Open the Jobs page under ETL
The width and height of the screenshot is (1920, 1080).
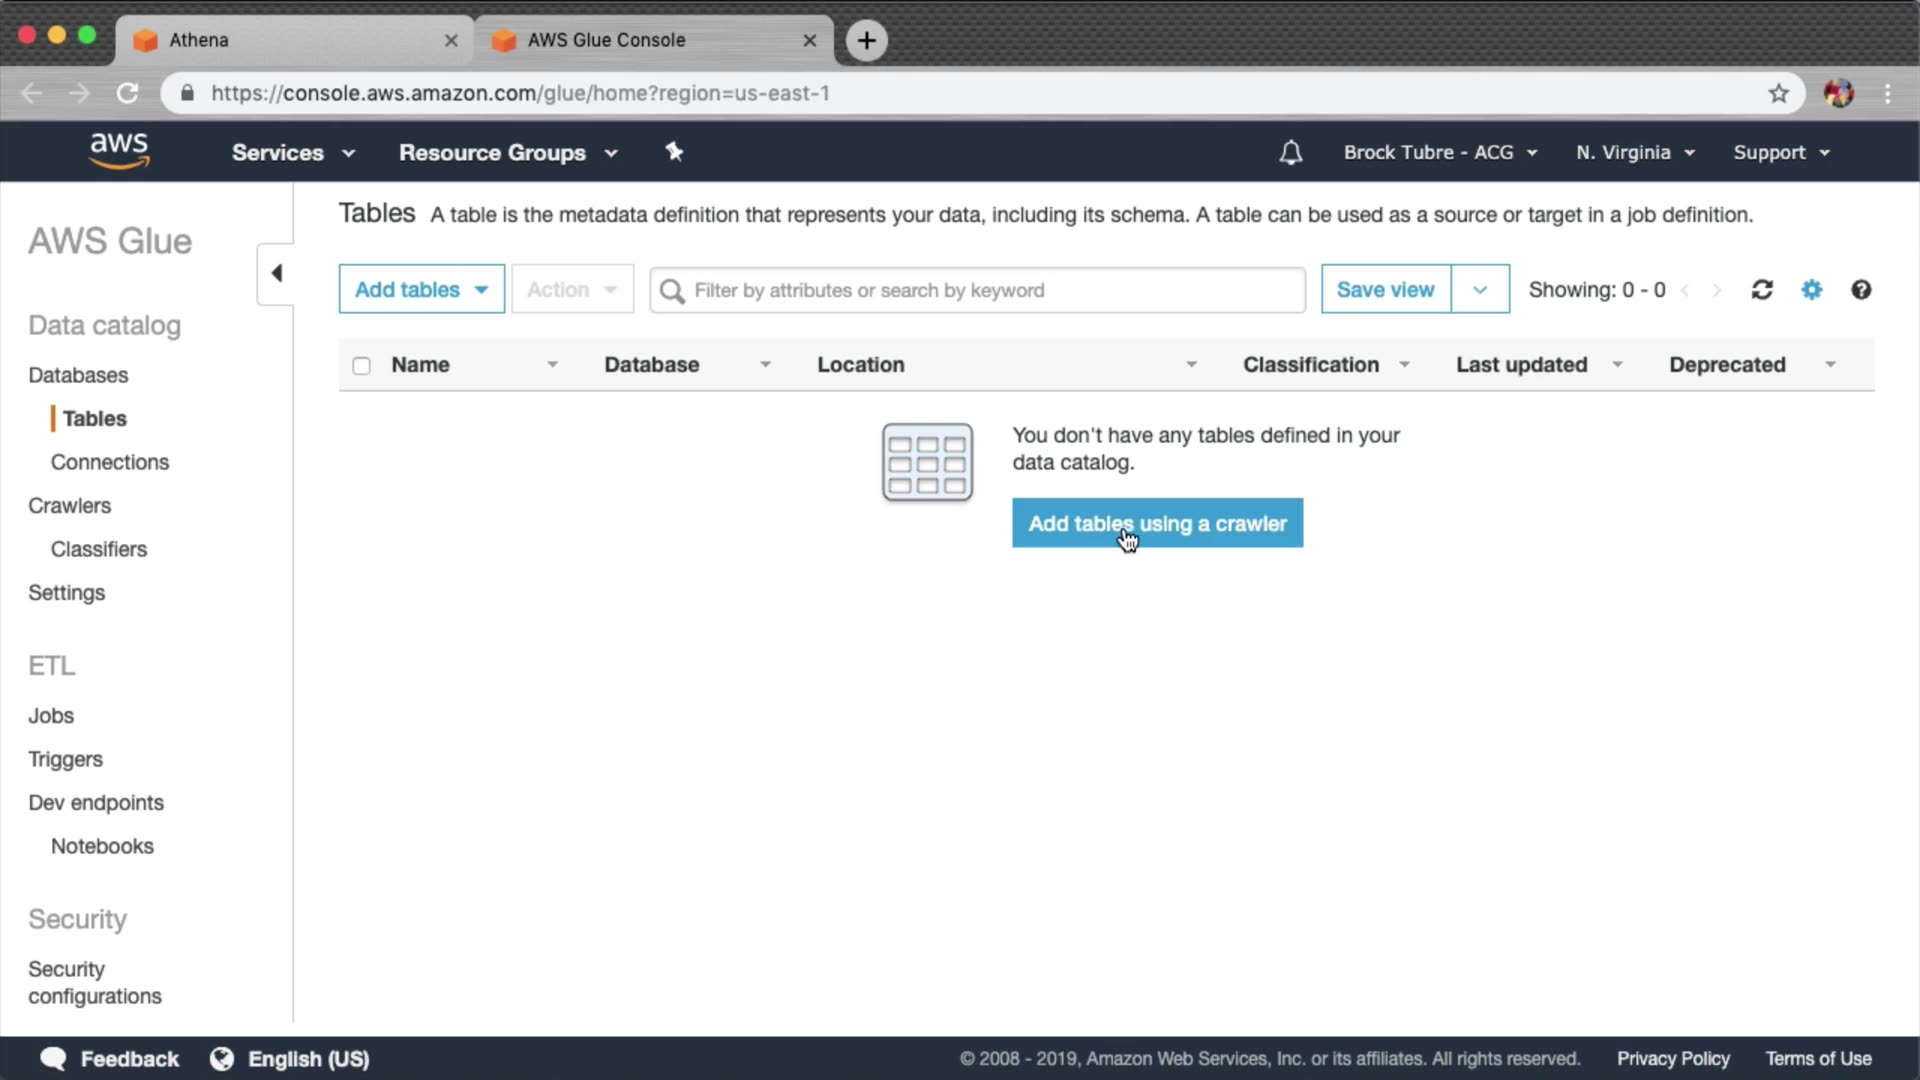(51, 716)
